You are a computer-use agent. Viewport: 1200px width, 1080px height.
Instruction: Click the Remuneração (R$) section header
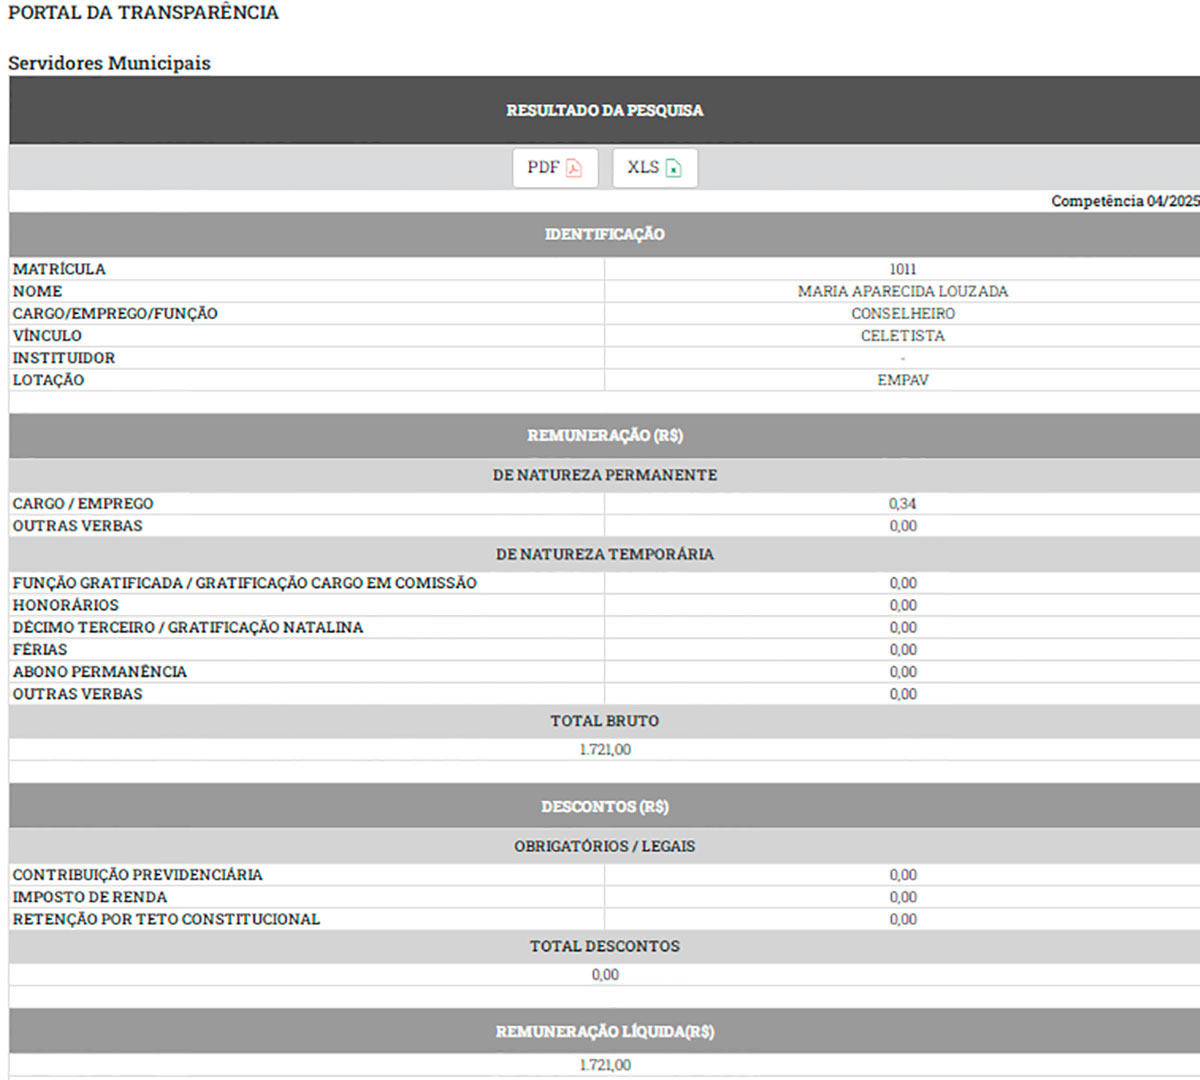point(604,436)
